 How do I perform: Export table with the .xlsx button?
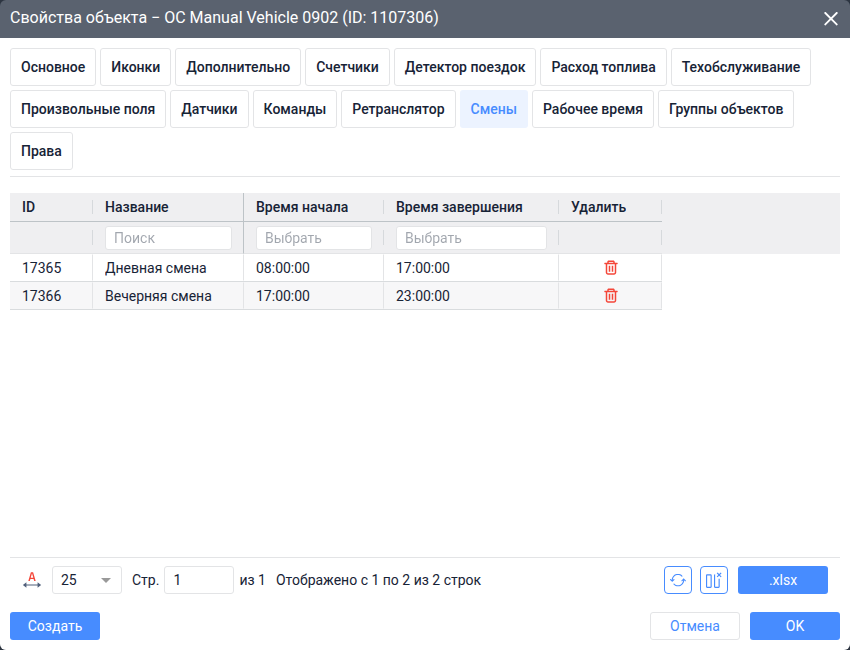tap(783, 580)
